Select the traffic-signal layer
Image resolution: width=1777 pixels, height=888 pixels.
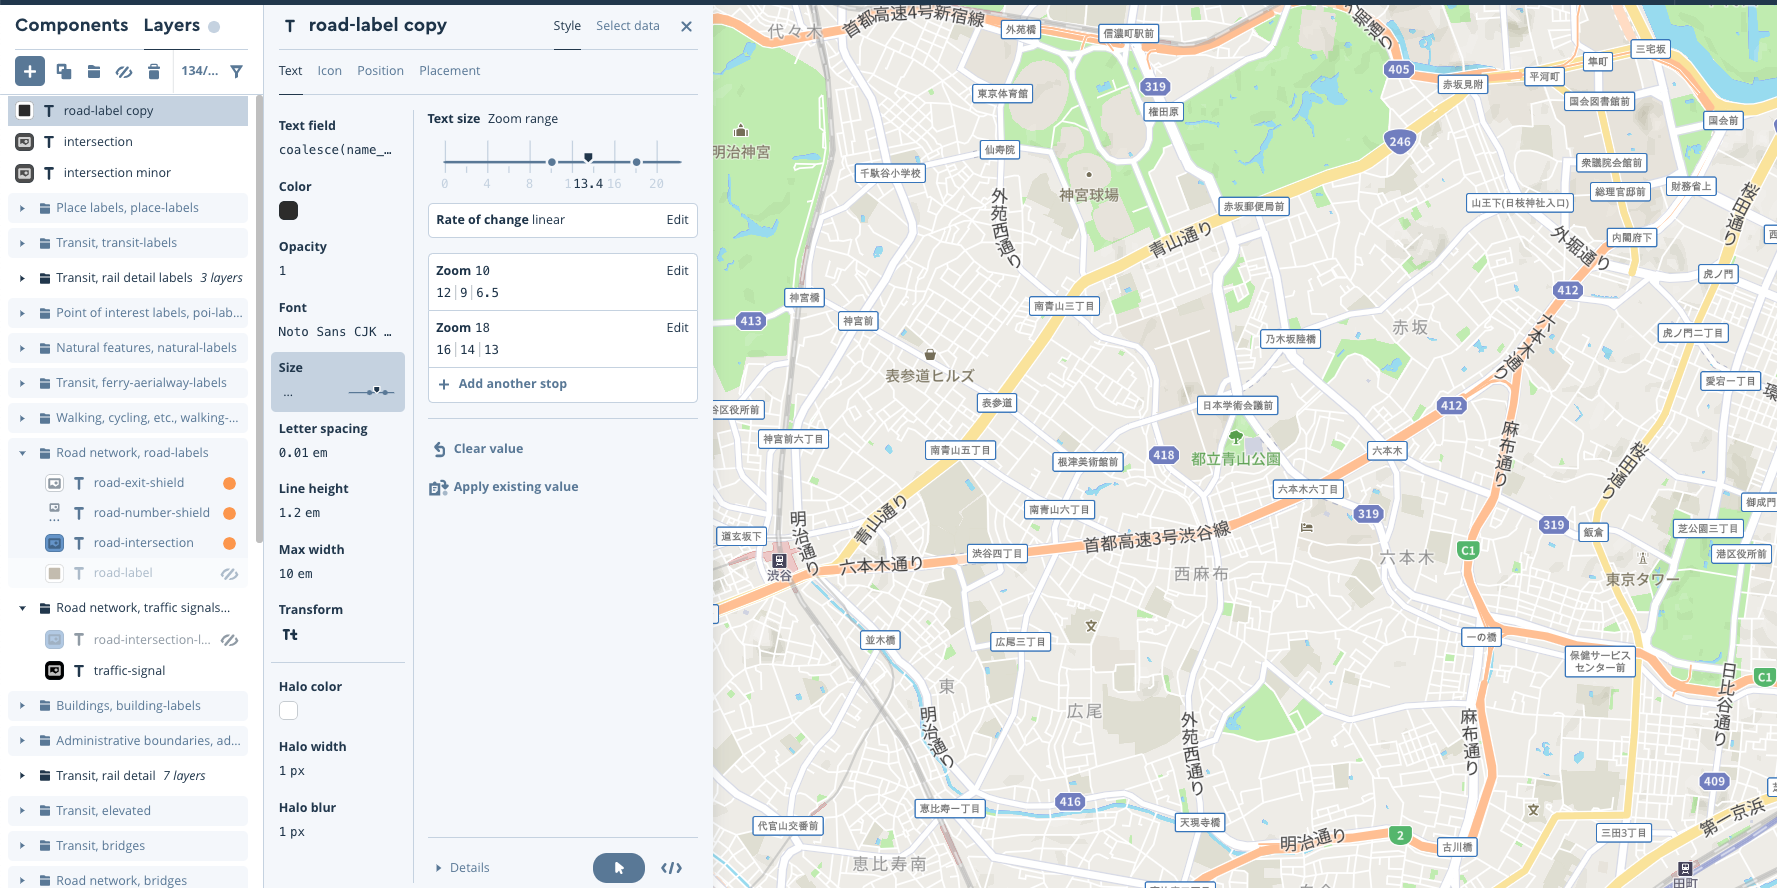click(129, 671)
